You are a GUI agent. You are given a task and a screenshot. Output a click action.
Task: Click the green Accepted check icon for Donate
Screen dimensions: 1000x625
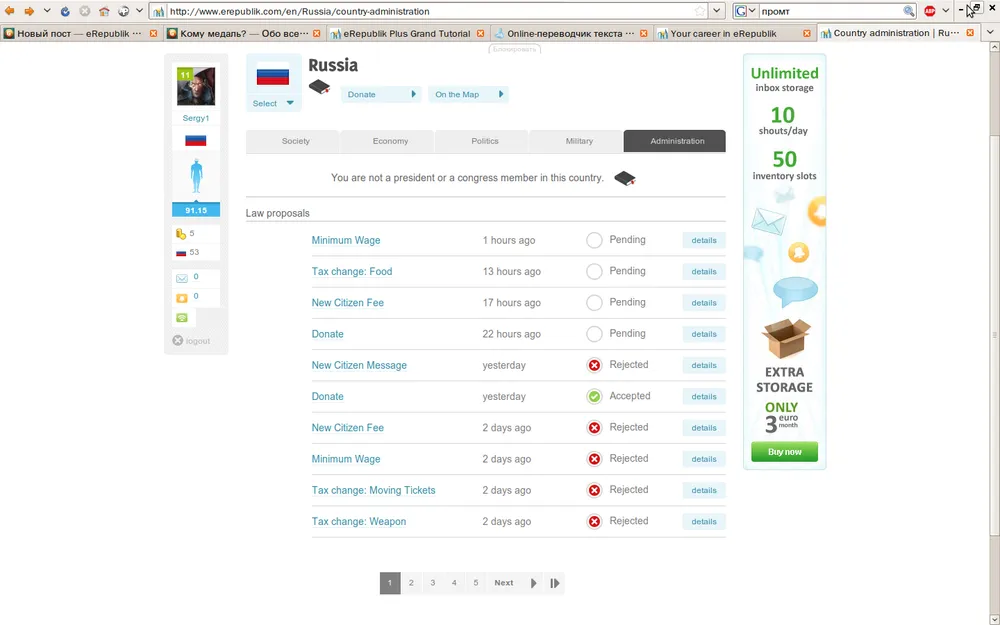pyautogui.click(x=594, y=397)
